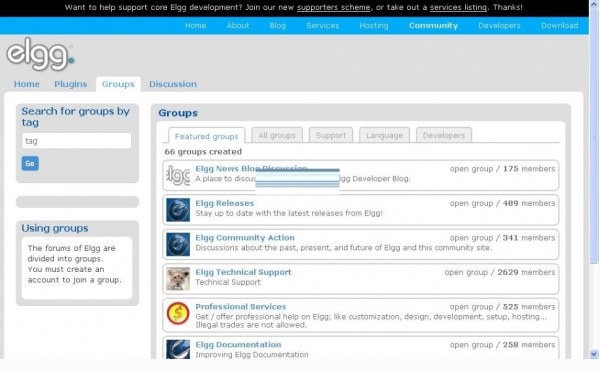
Task: Click '489 members' count text
Action: pyautogui.click(x=529, y=203)
